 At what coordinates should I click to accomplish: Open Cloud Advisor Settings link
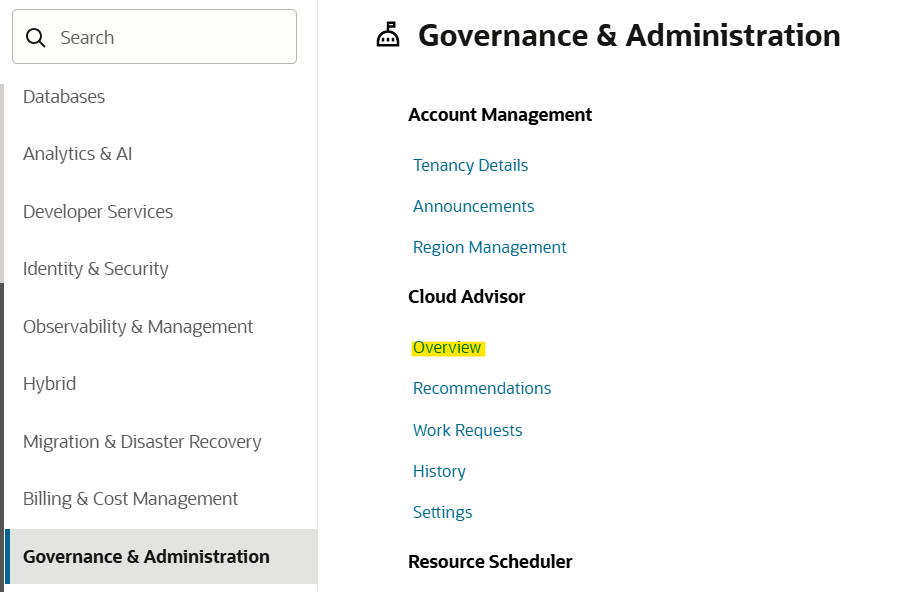point(442,513)
